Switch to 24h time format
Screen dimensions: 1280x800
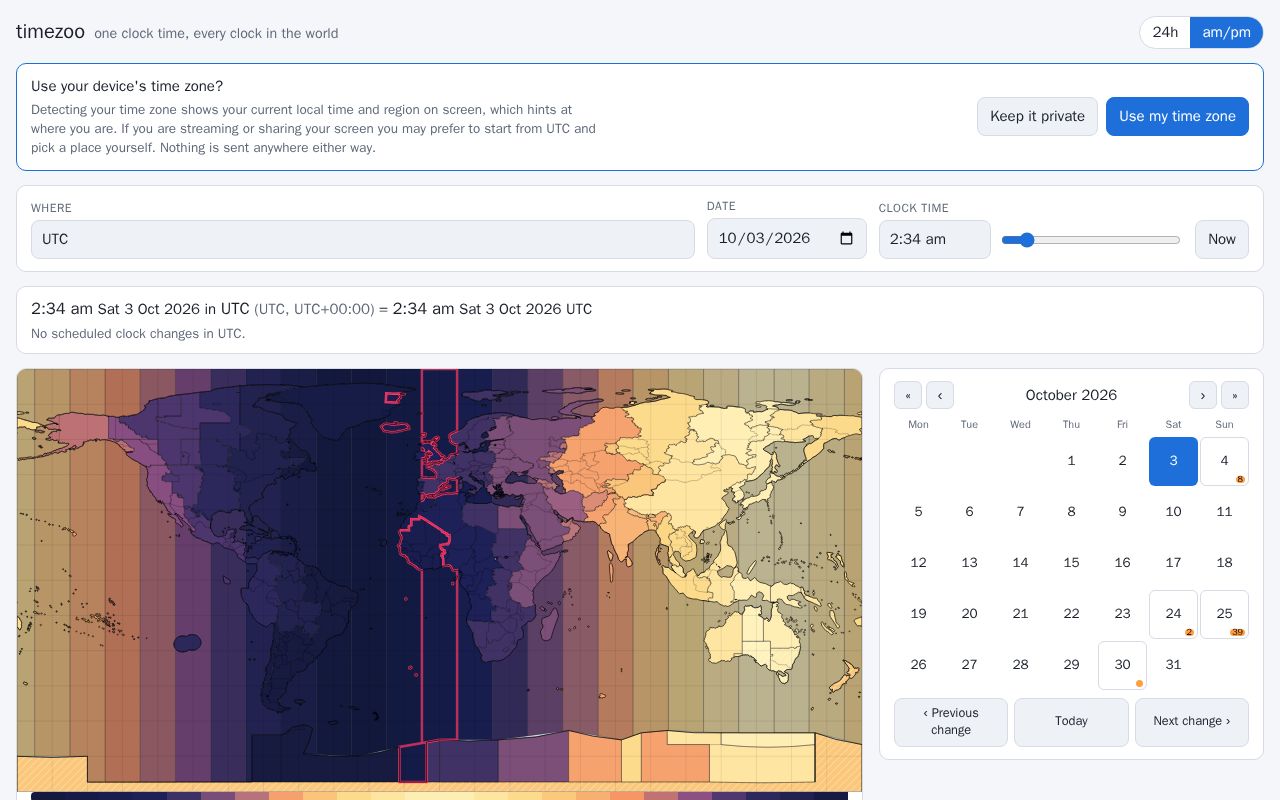(1165, 32)
